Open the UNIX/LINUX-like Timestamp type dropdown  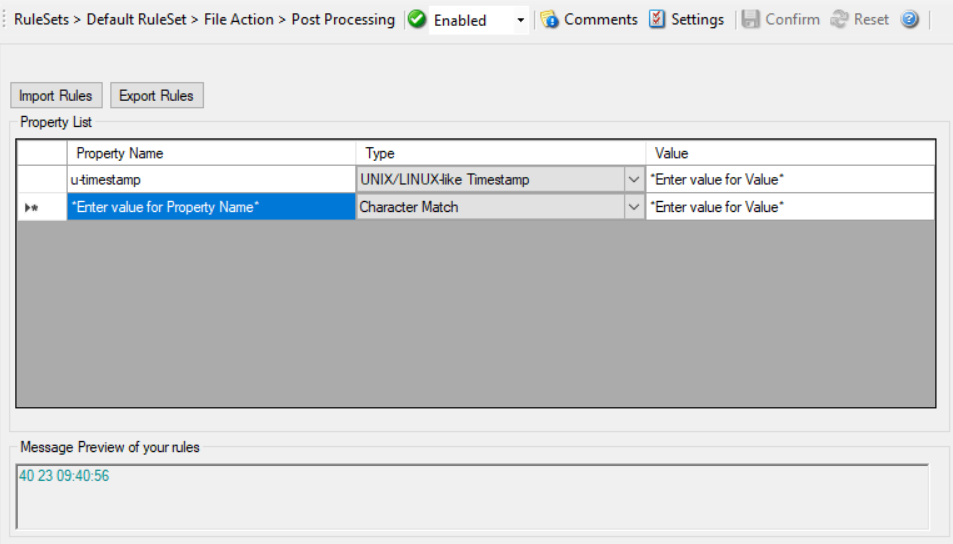(634, 180)
